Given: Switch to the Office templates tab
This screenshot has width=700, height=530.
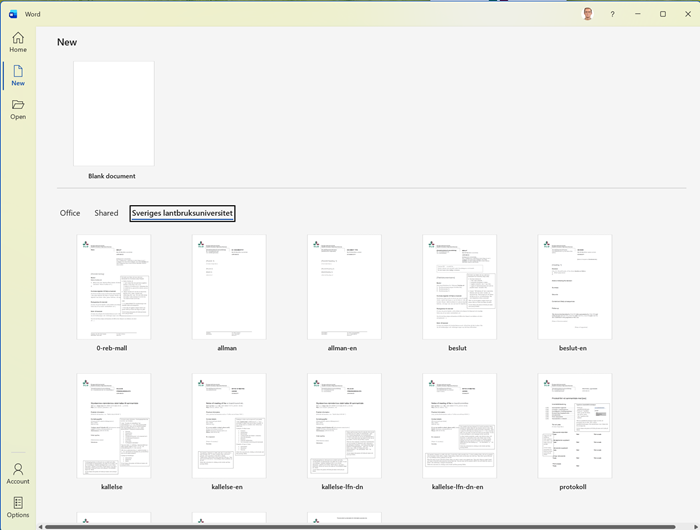Looking at the screenshot, I should point(70,213).
